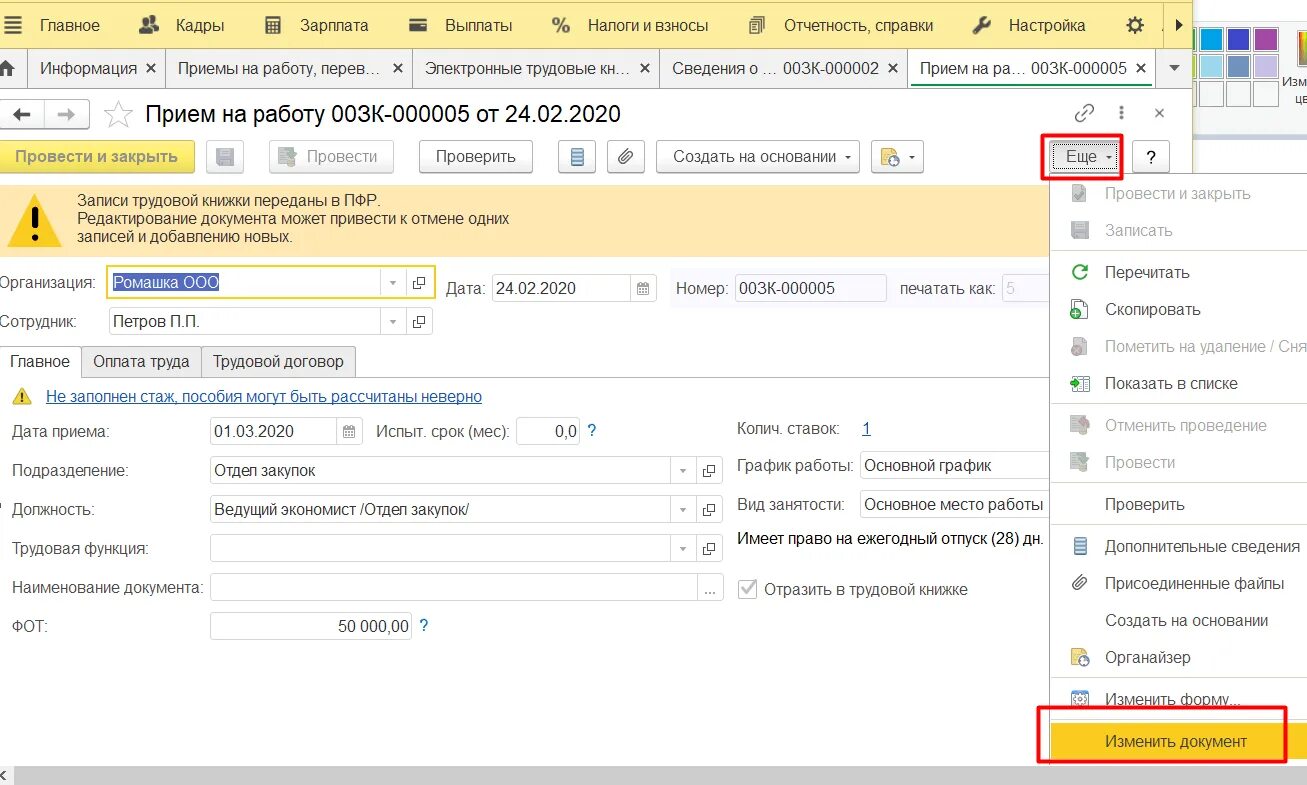
Task: Close the Приемы на работу, перев... tab
Action: (x=398, y=68)
